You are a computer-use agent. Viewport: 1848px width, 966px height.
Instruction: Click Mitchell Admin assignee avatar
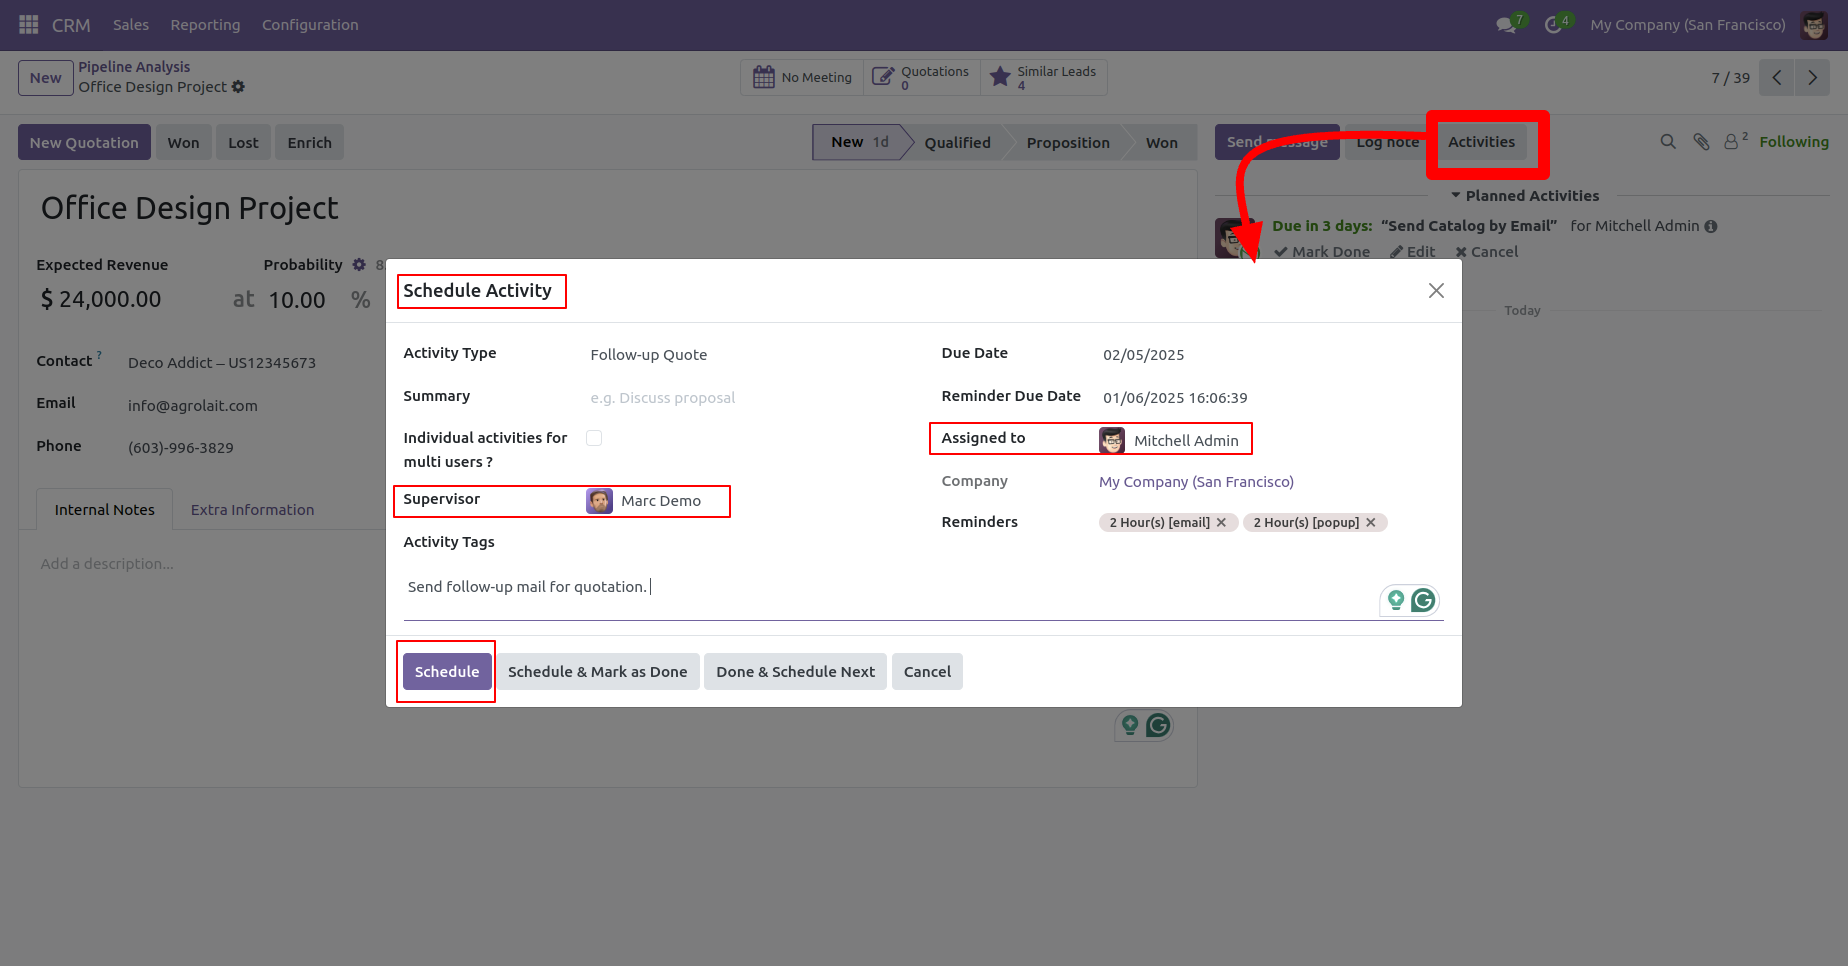[x=1112, y=440]
